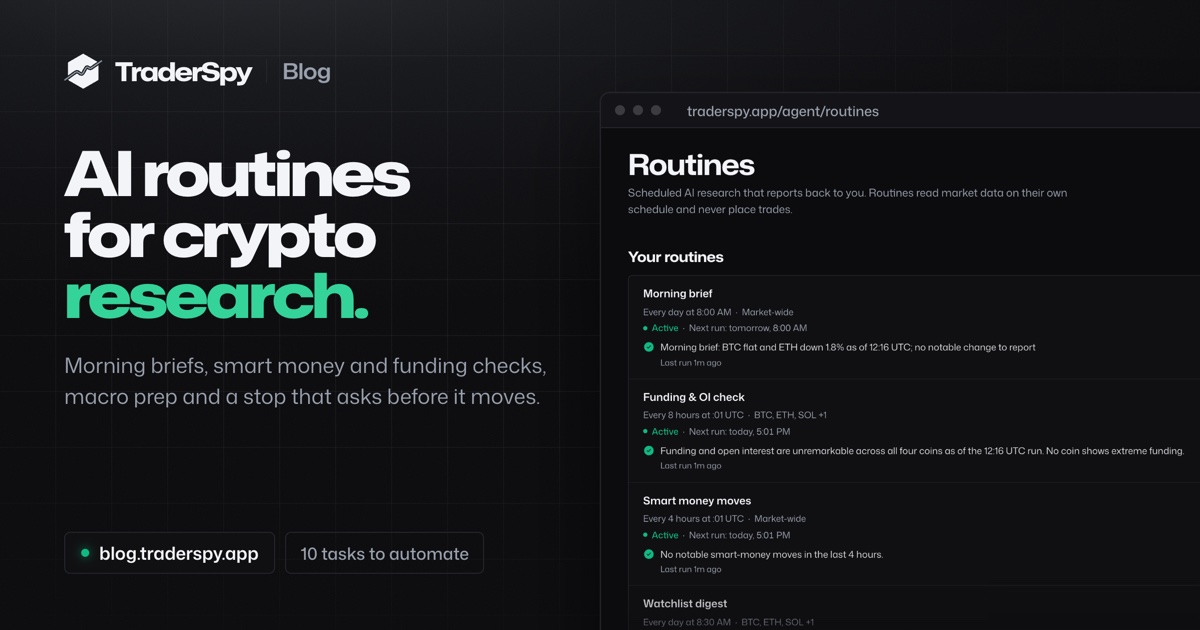
Task: Click the "Morning brief: BTC flat" result text
Action: pos(848,347)
